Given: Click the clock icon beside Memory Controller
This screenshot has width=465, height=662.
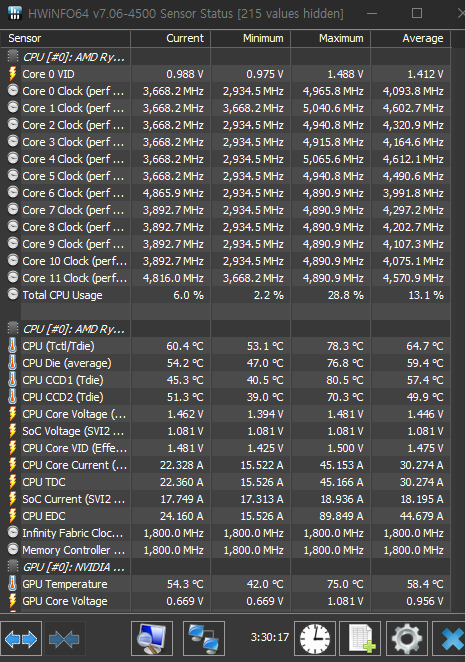Looking at the screenshot, I should click(13, 549).
